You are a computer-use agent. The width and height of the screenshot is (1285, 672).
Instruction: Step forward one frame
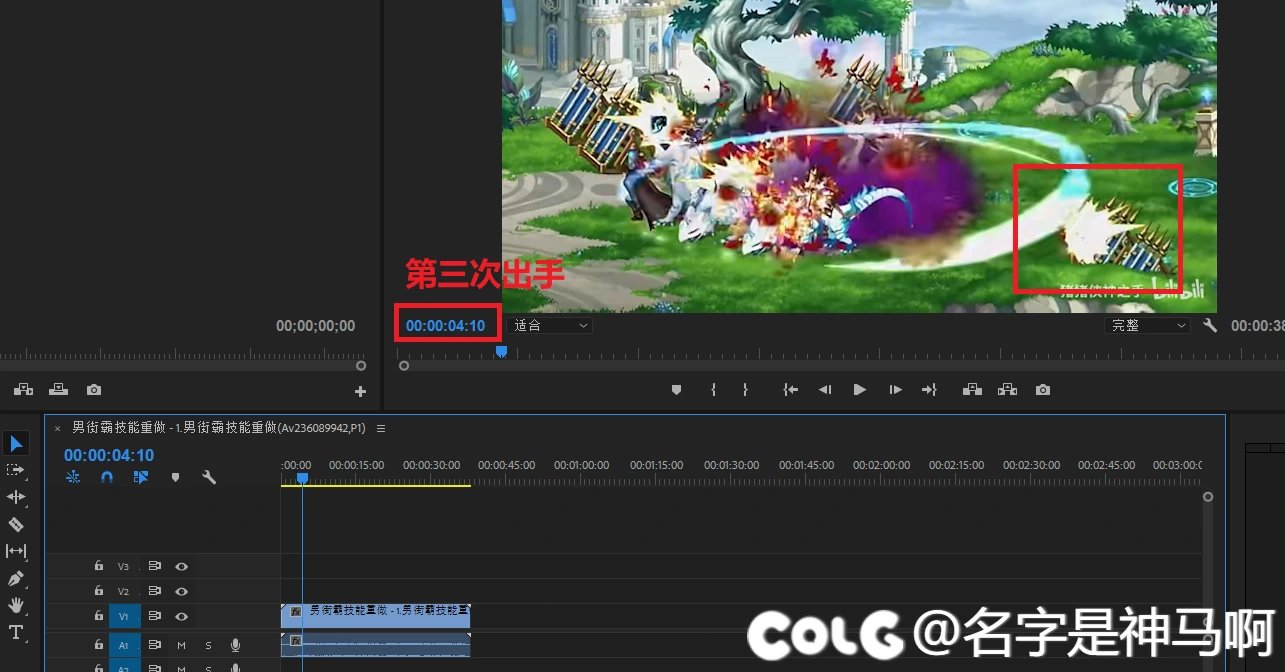pos(895,390)
